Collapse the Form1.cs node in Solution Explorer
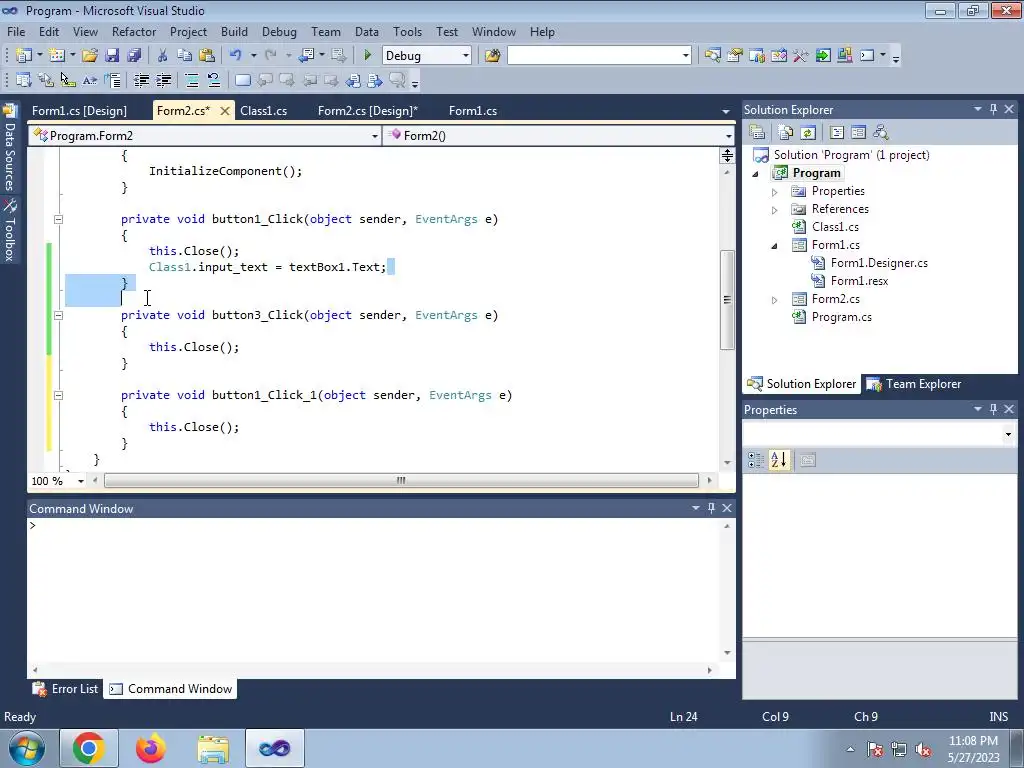Image resolution: width=1024 pixels, height=768 pixels. tap(775, 246)
